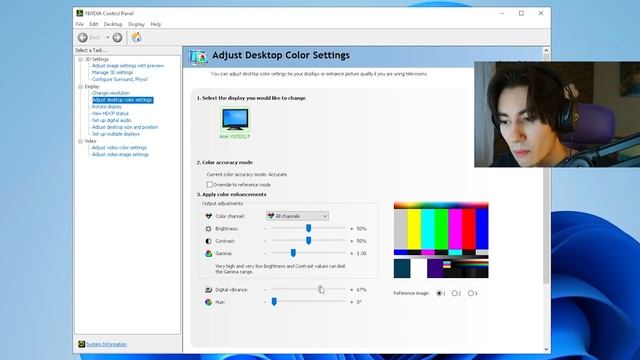
Task: Open the Help menu
Action: tap(156, 24)
